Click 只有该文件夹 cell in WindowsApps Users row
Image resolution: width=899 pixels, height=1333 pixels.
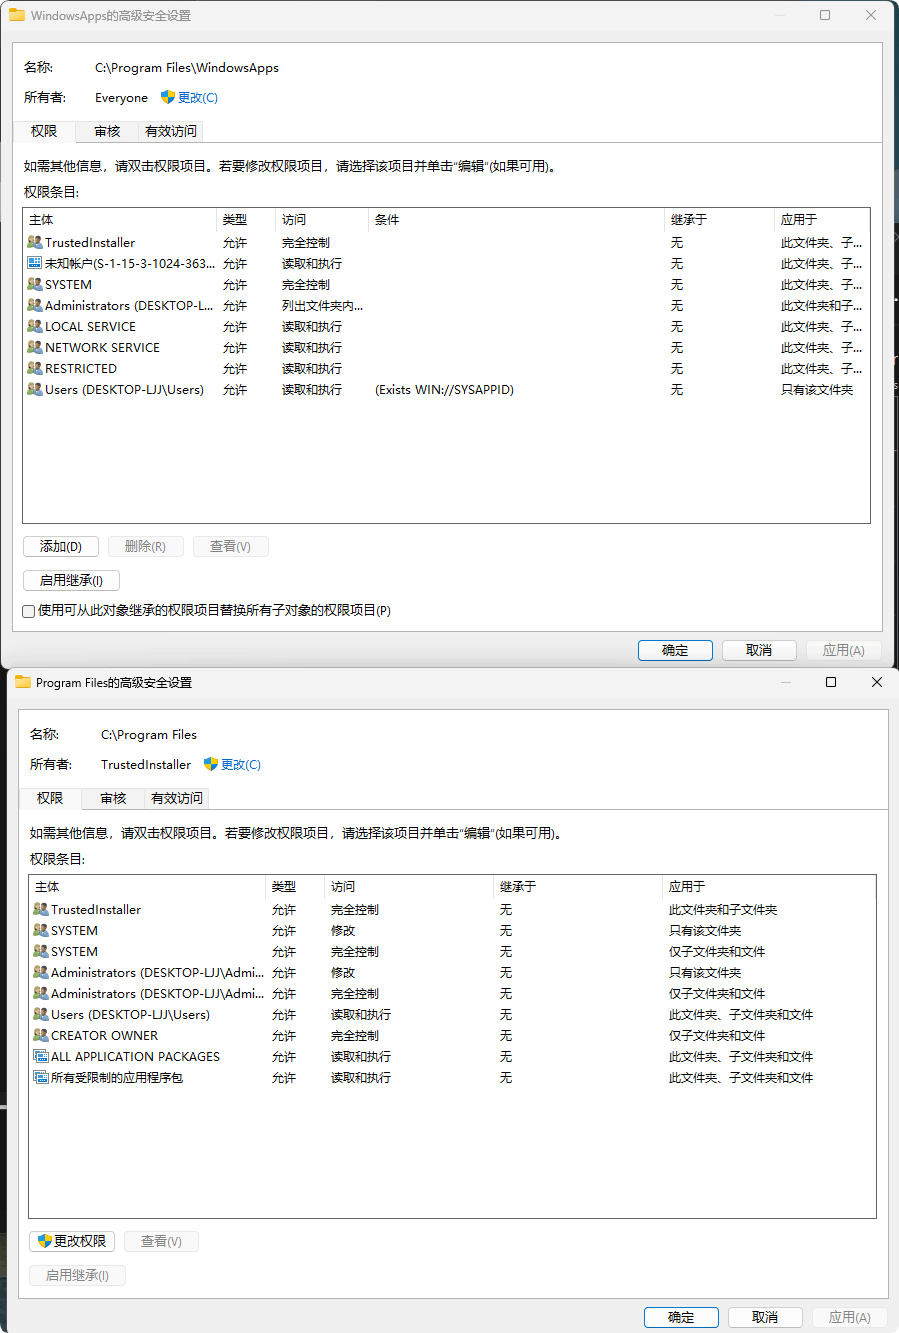(817, 390)
